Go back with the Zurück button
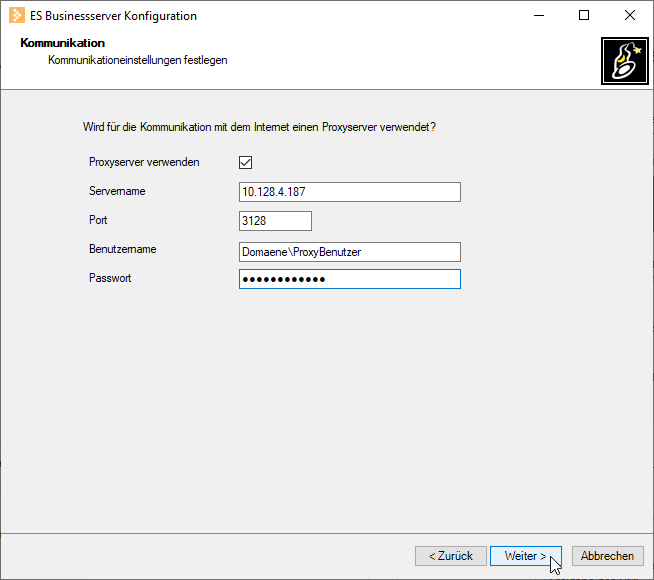 click(x=451, y=556)
